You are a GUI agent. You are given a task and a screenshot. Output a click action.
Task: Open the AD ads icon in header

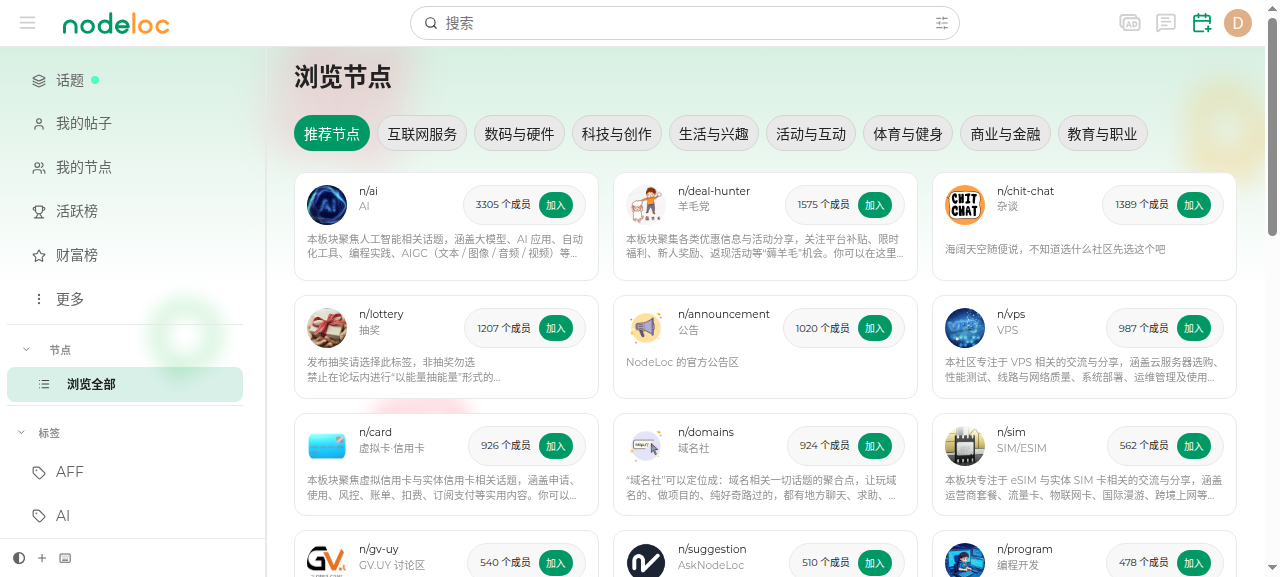(1129, 23)
